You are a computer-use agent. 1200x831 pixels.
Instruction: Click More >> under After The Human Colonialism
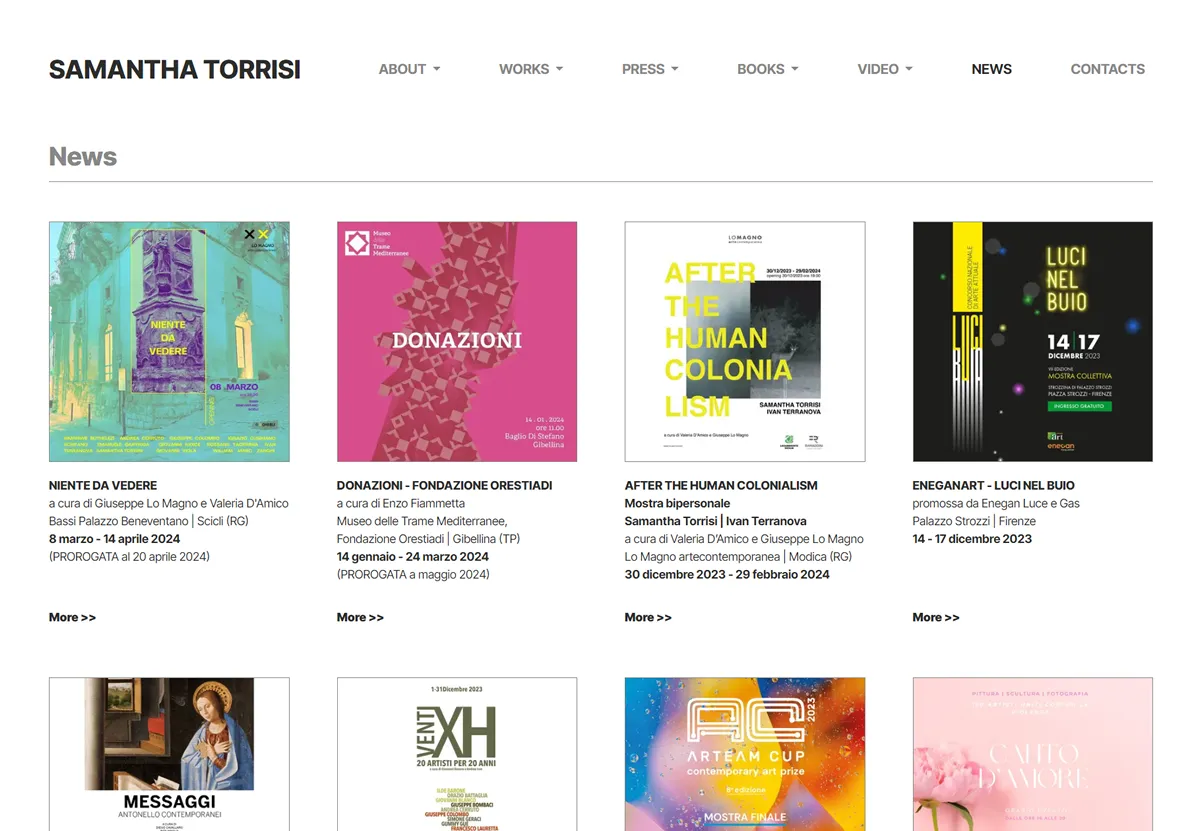point(648,617)
